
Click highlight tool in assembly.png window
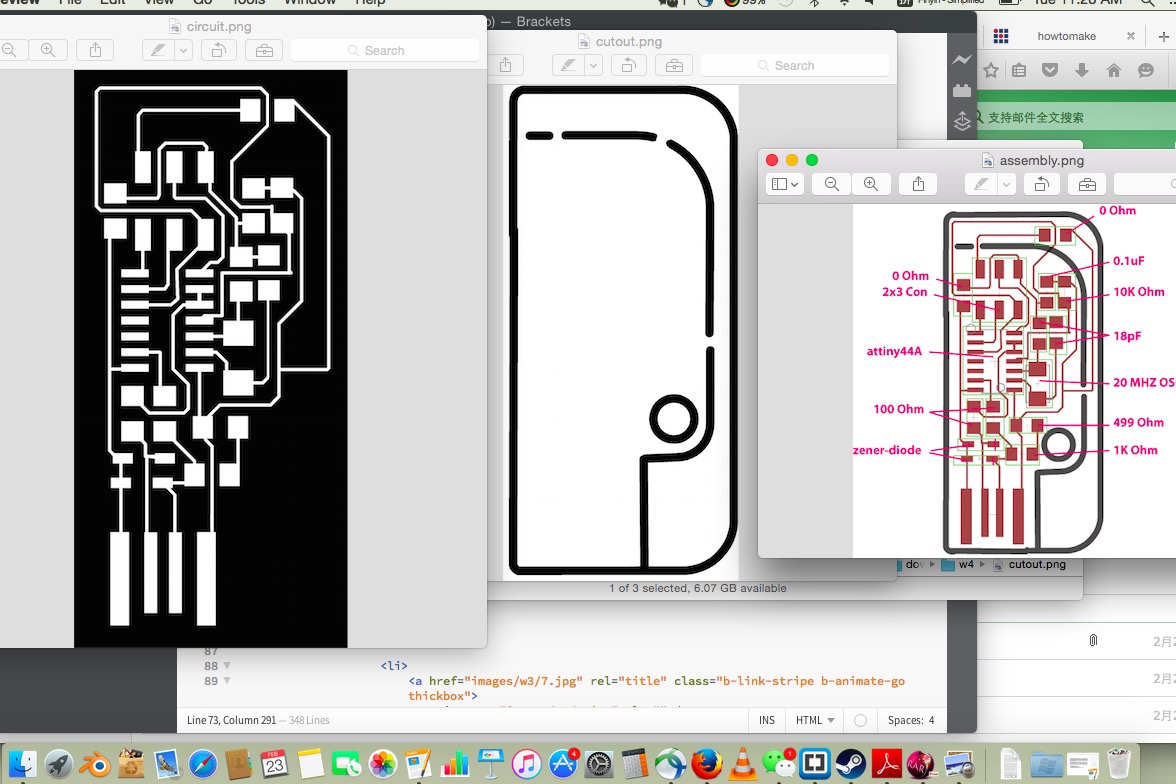[x=981, y=184]
